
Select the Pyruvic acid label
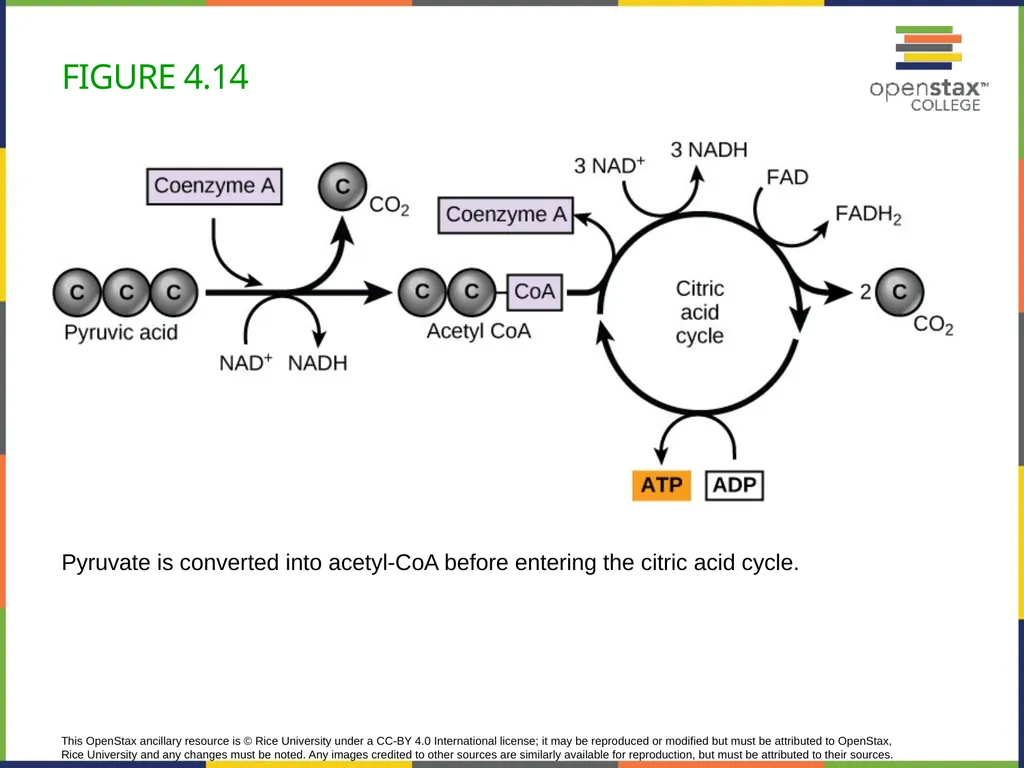(121, 332)
